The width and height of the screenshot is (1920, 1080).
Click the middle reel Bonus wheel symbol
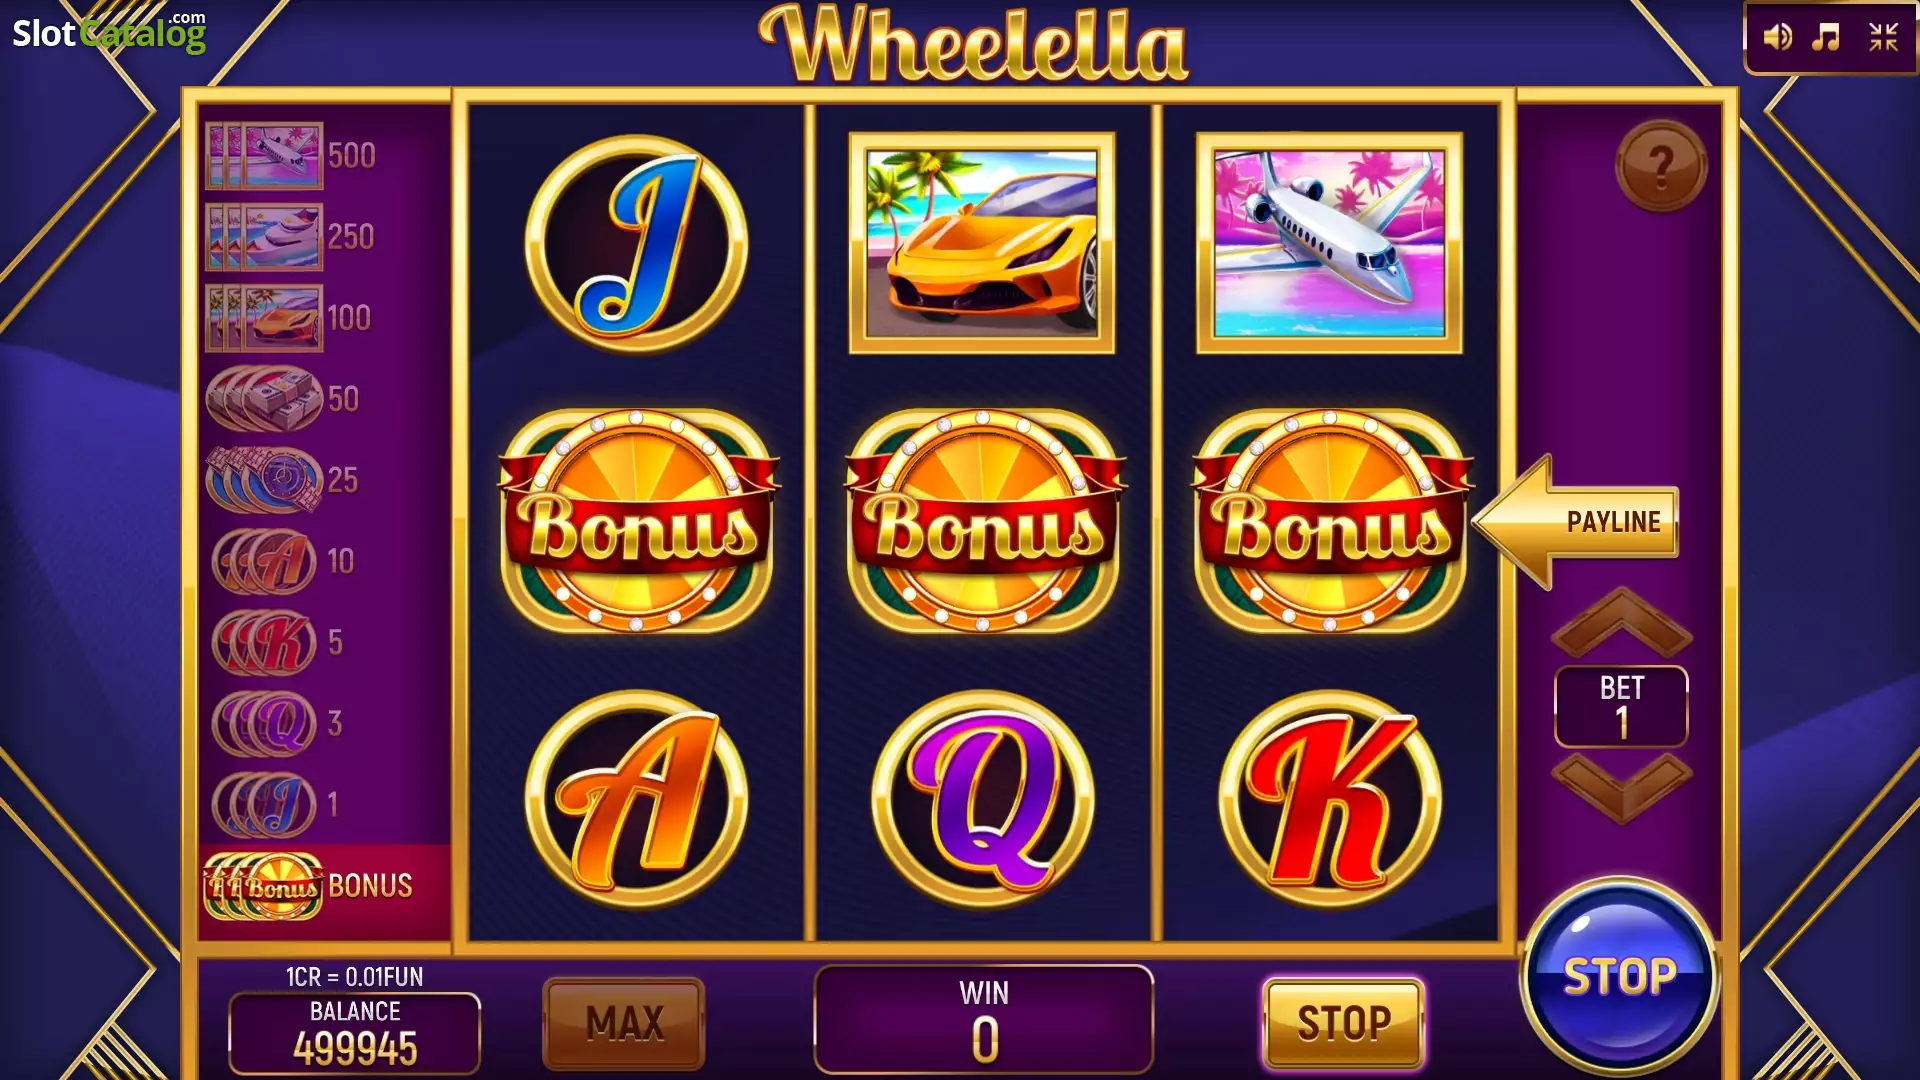tap(983, 520)
